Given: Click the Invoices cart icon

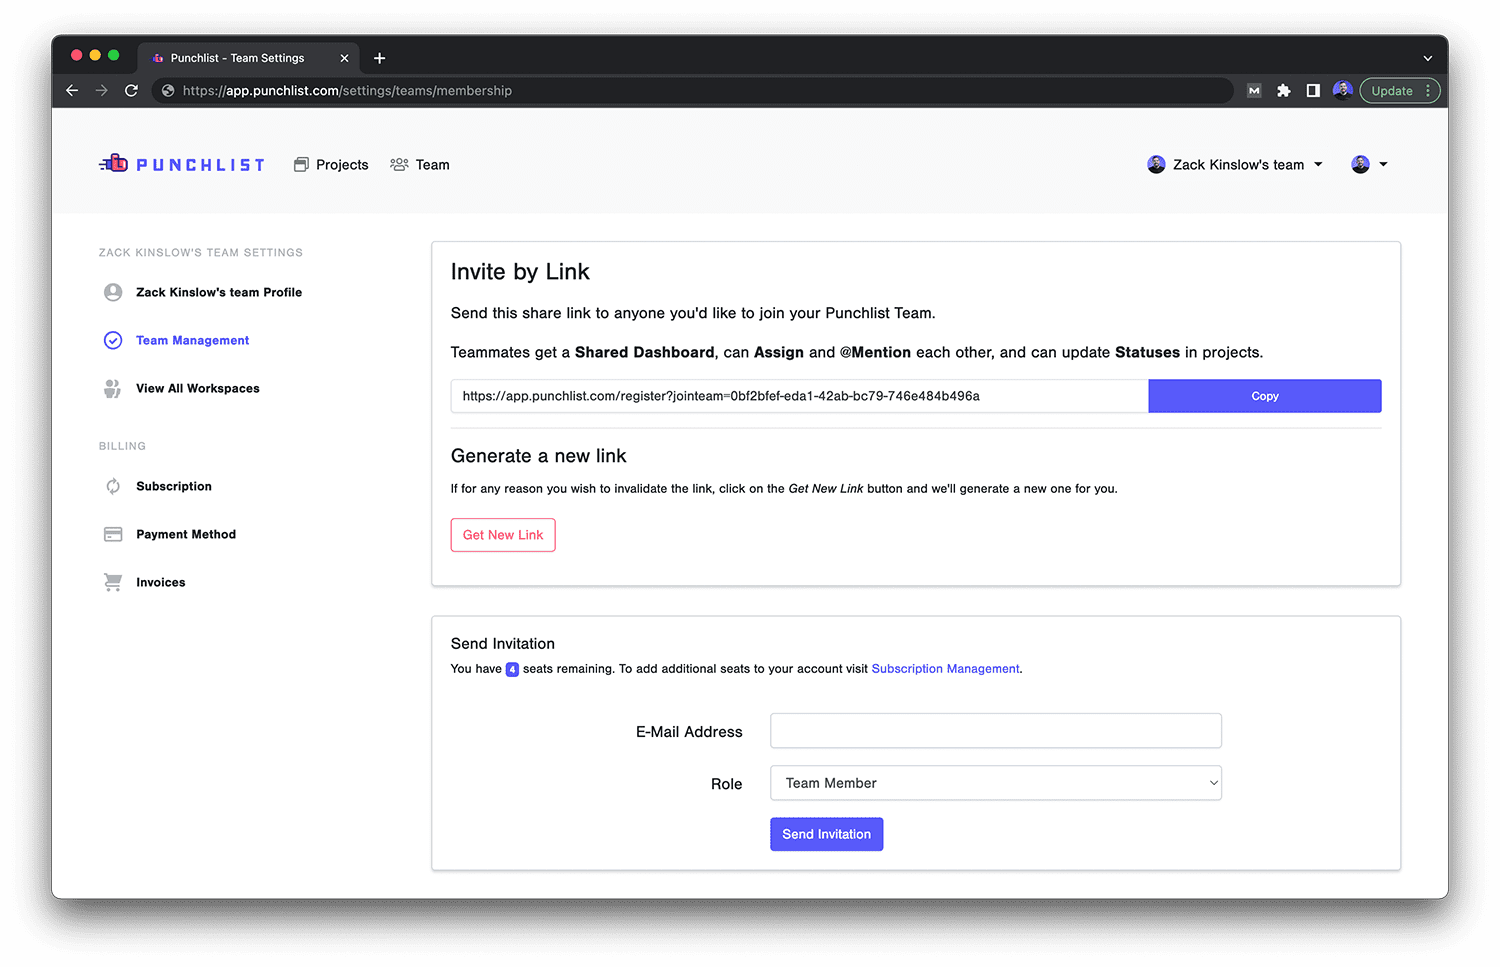Looking at the screenshot, I should click(113, 582).
